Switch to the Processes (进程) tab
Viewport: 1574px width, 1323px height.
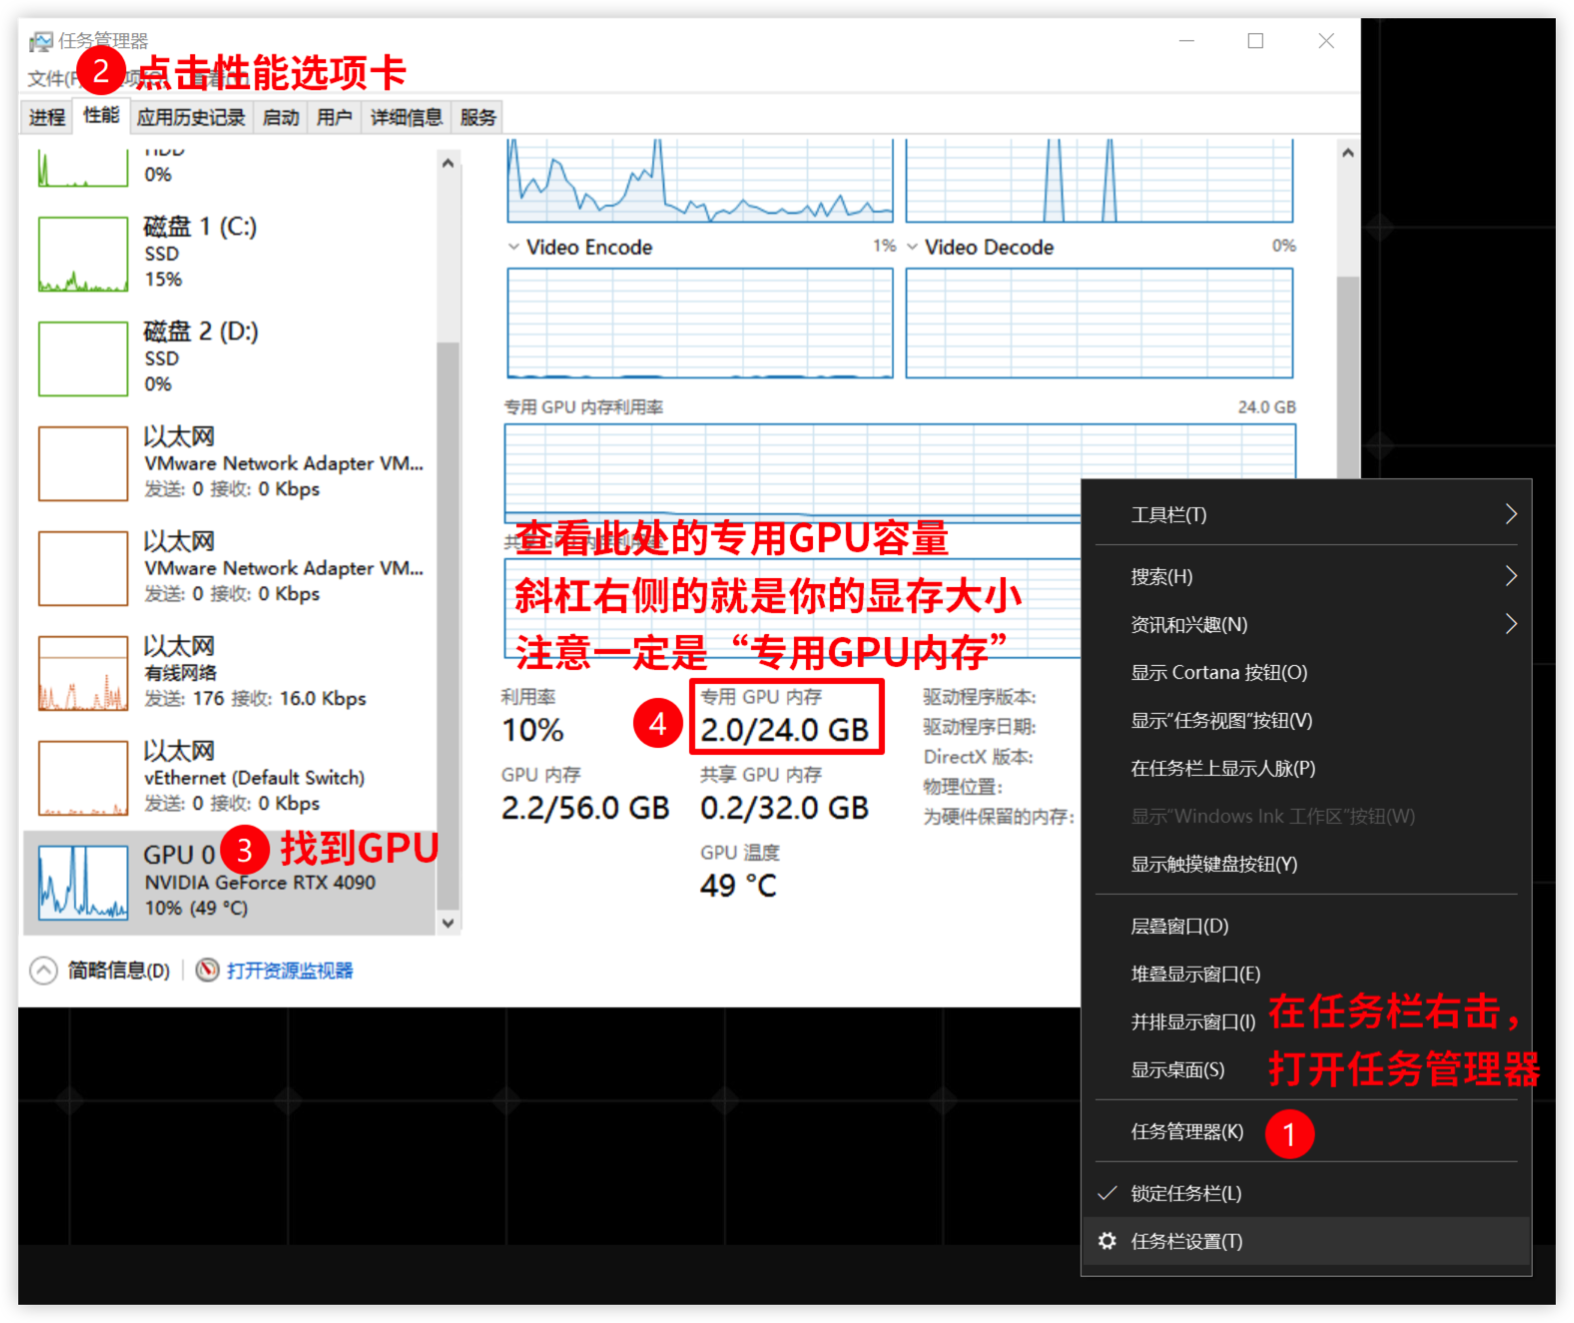coord(47,117)
